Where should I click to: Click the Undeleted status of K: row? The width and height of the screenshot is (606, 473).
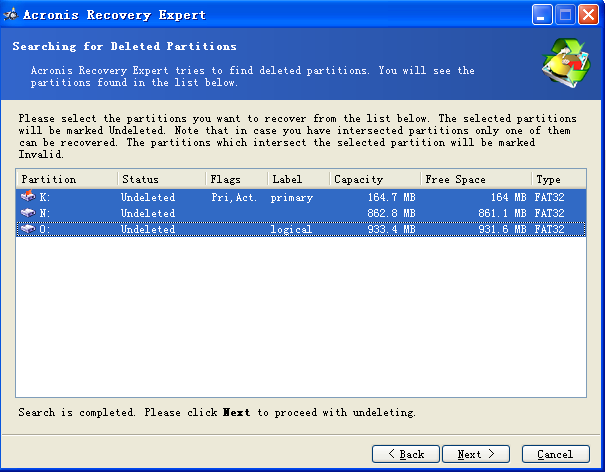pyautogui.click(x=148, y=197)
